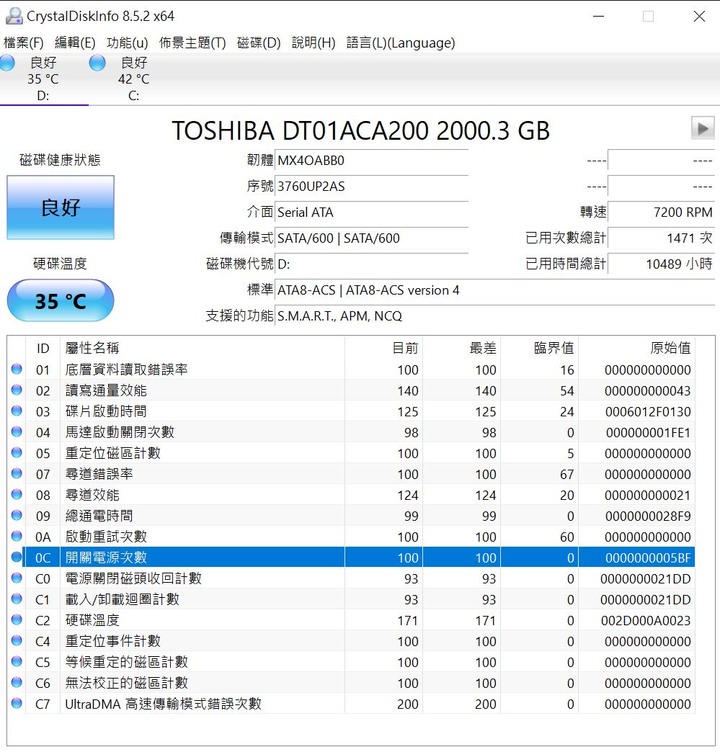Open the 磁碟(D) menu

click(259, 43)
